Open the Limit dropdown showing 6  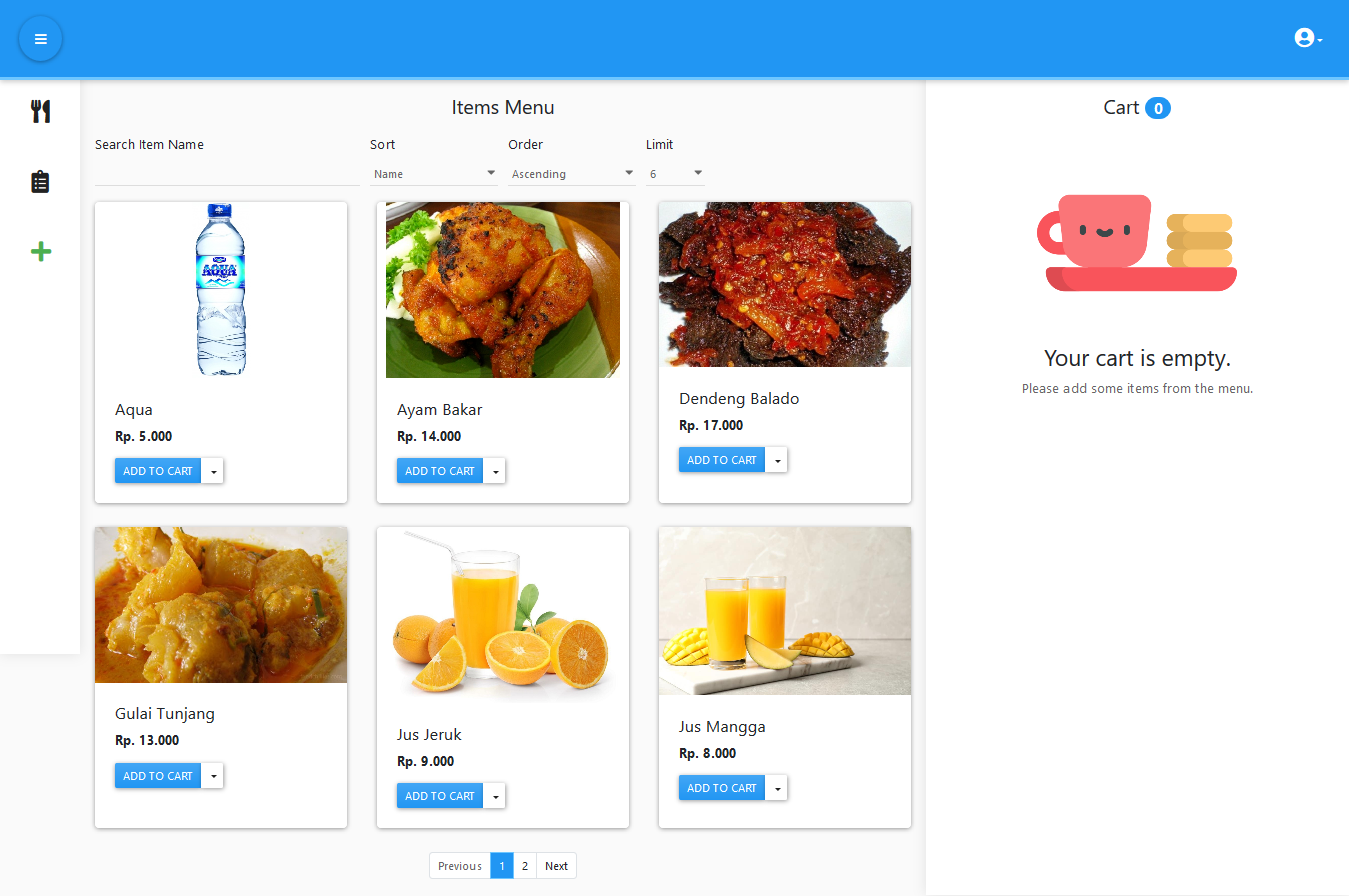pyautogui.click(x=675, y=174)
